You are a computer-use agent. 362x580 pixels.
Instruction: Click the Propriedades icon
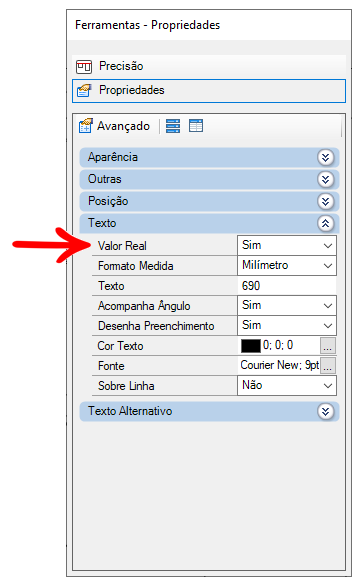[84, 91]
